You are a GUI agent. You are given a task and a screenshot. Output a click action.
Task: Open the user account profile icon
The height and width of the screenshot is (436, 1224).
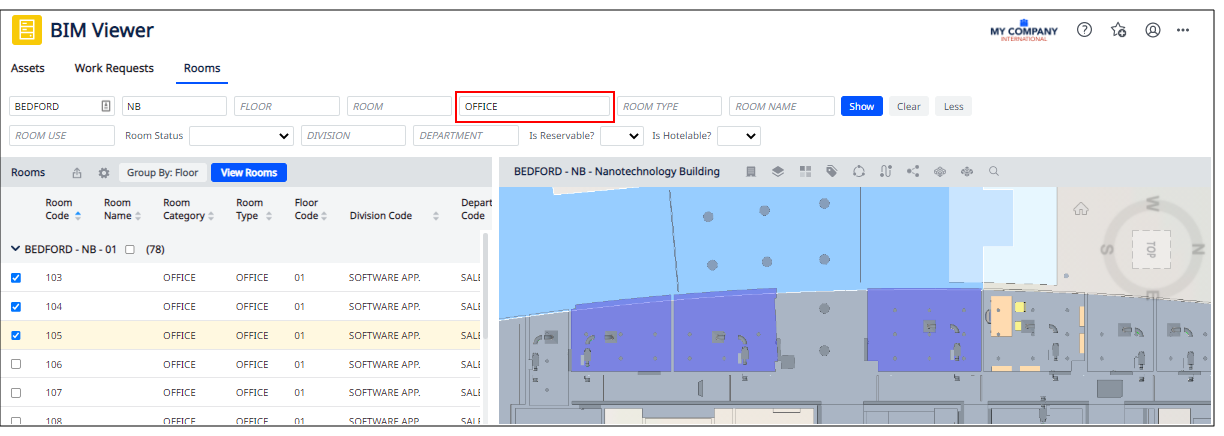[1152, 30]
